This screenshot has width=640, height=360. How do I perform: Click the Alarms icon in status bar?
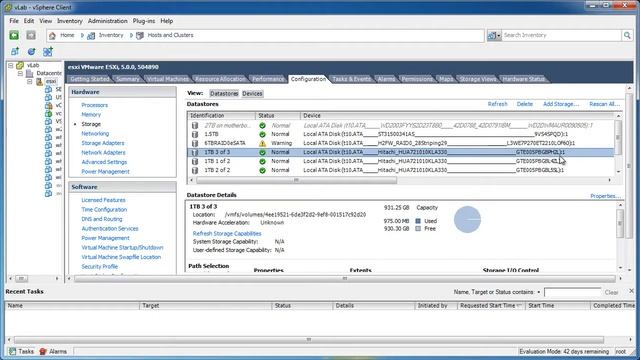click(43, 351)
